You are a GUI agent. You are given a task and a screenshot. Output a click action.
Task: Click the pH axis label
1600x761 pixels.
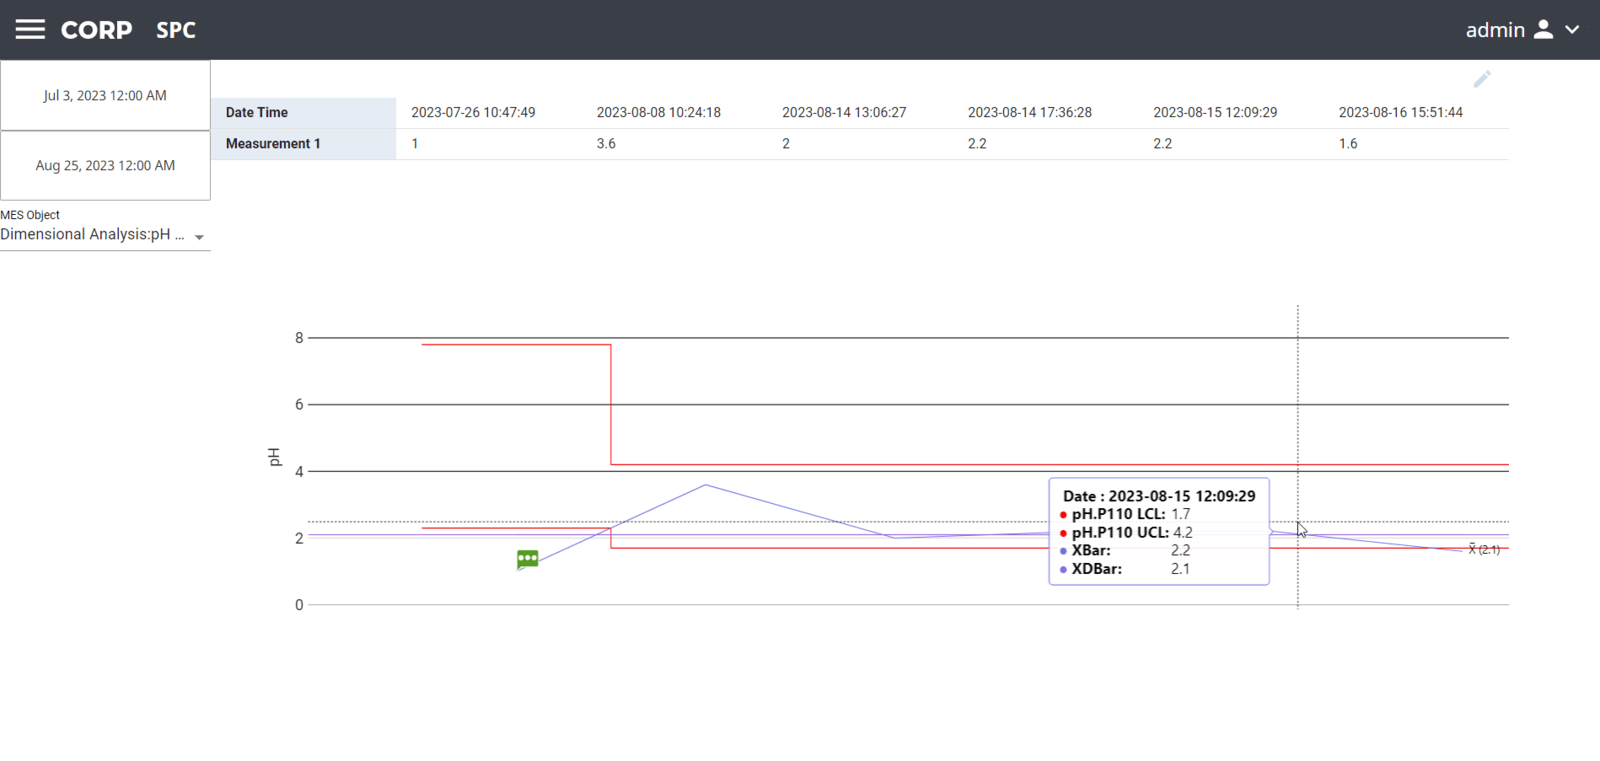(274, 457)
